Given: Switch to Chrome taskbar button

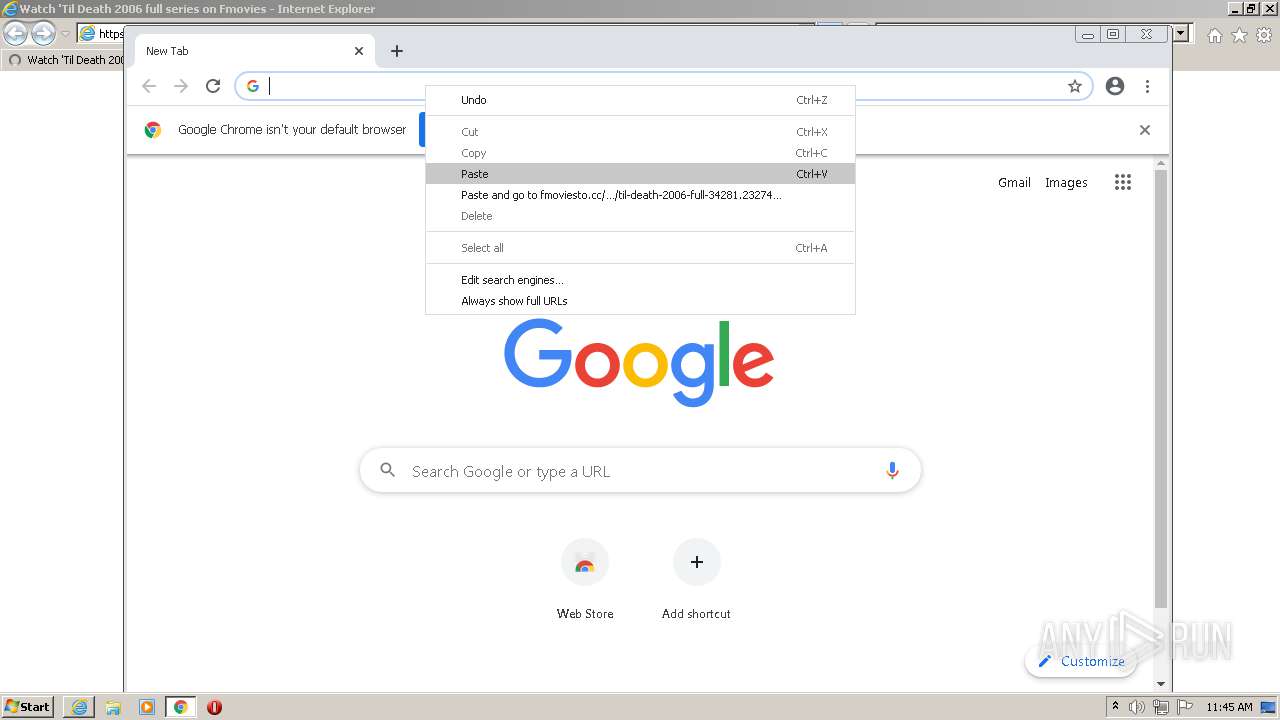Looking at the screenshot, I should 180,707.
